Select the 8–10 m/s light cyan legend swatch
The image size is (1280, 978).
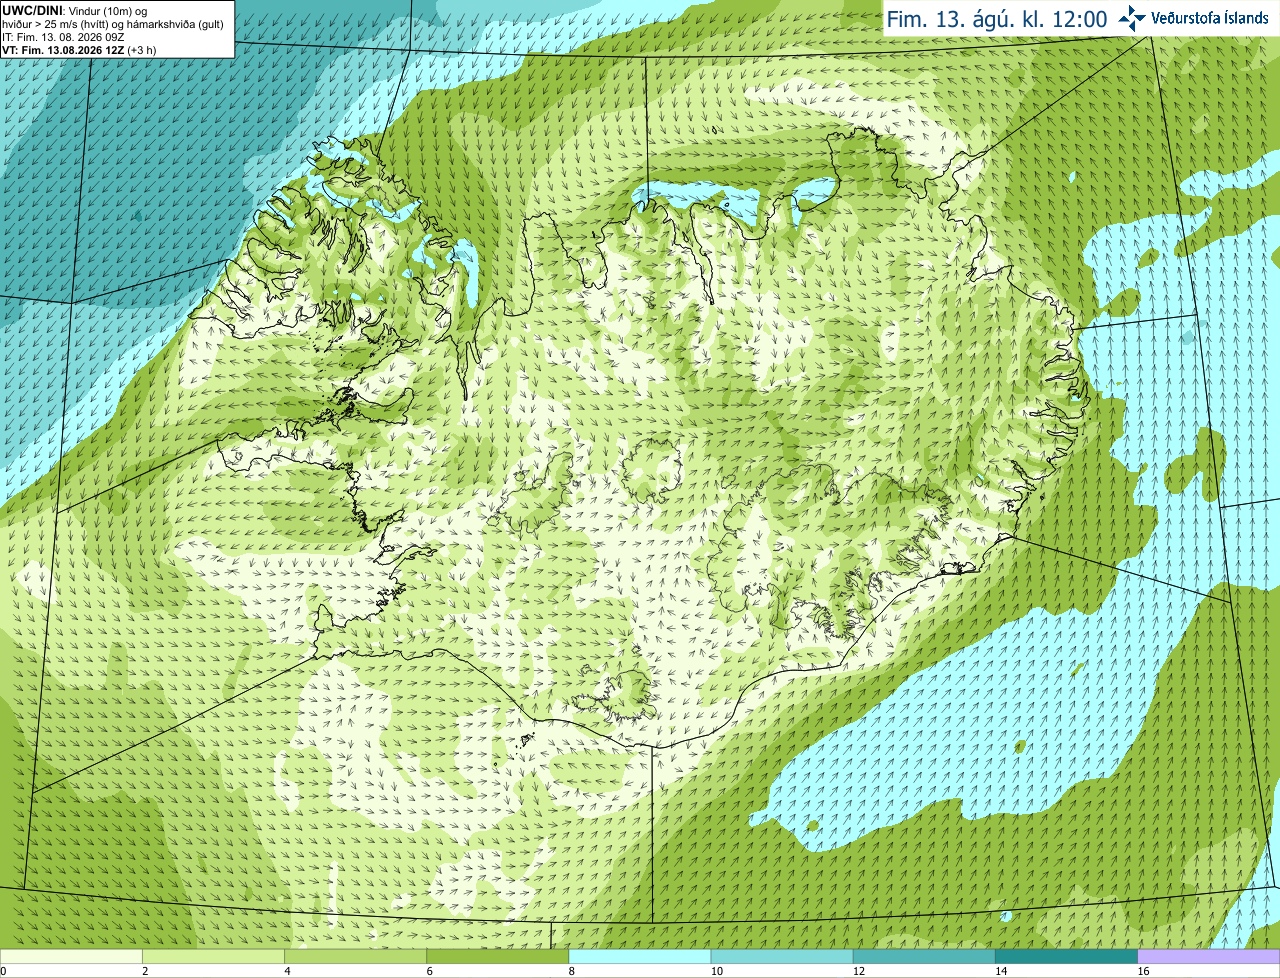[640, 956]
